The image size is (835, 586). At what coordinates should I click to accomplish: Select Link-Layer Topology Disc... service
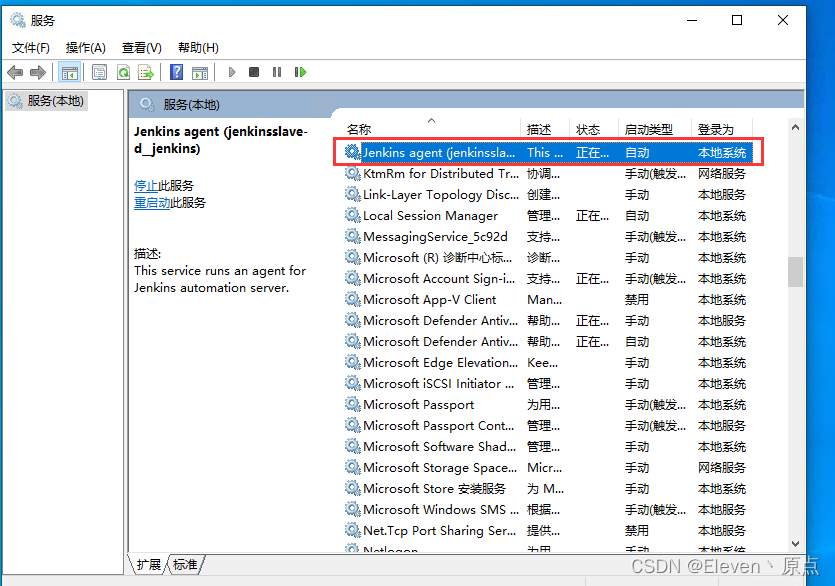547,194
